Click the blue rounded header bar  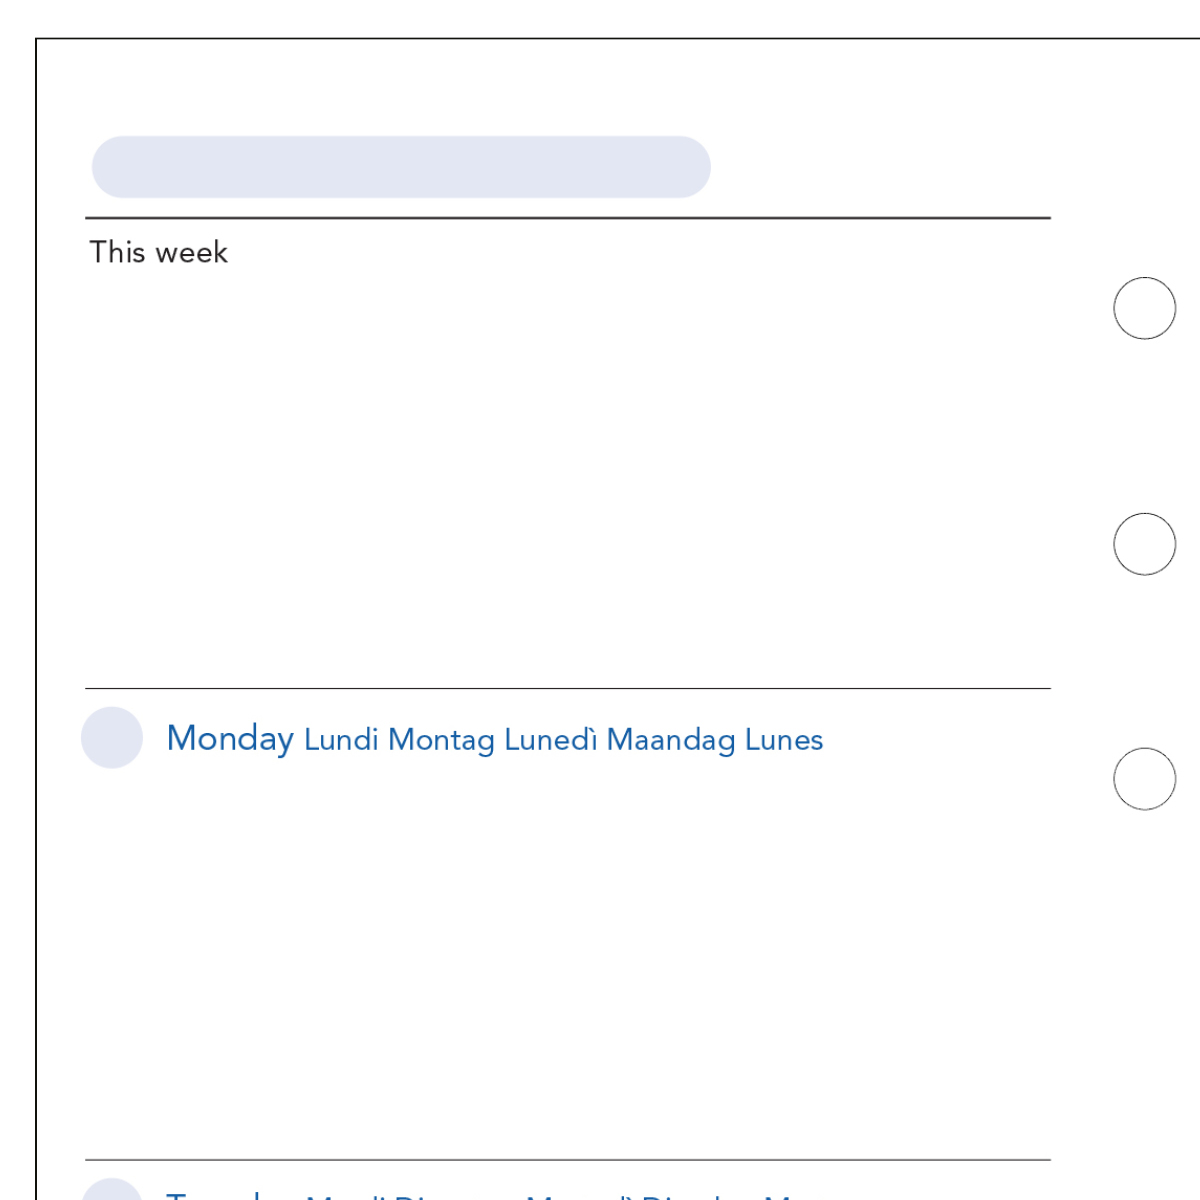tap(401, 167)
